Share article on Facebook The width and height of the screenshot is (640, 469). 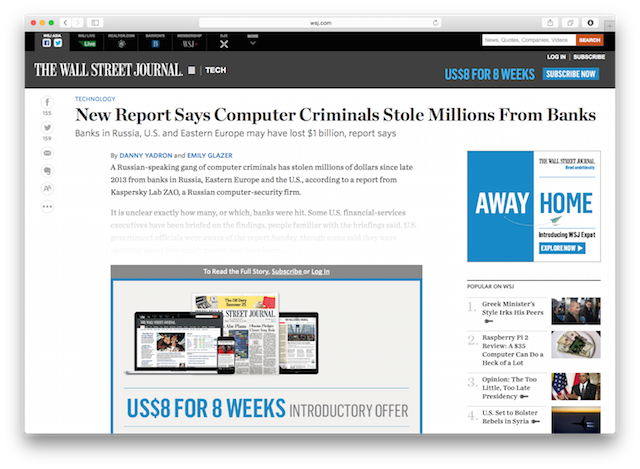click(x=47, y=103)
